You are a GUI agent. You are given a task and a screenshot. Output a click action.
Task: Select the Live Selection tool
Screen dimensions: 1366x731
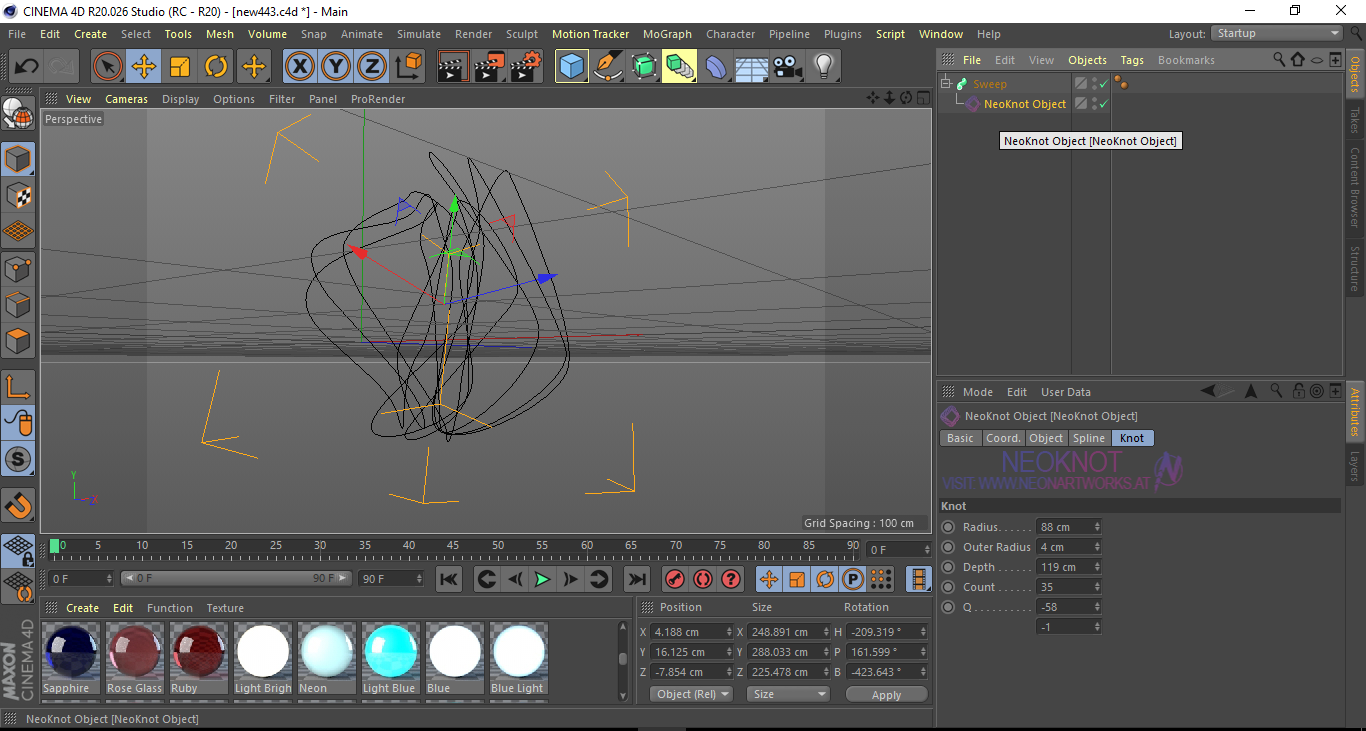point(108,67)
